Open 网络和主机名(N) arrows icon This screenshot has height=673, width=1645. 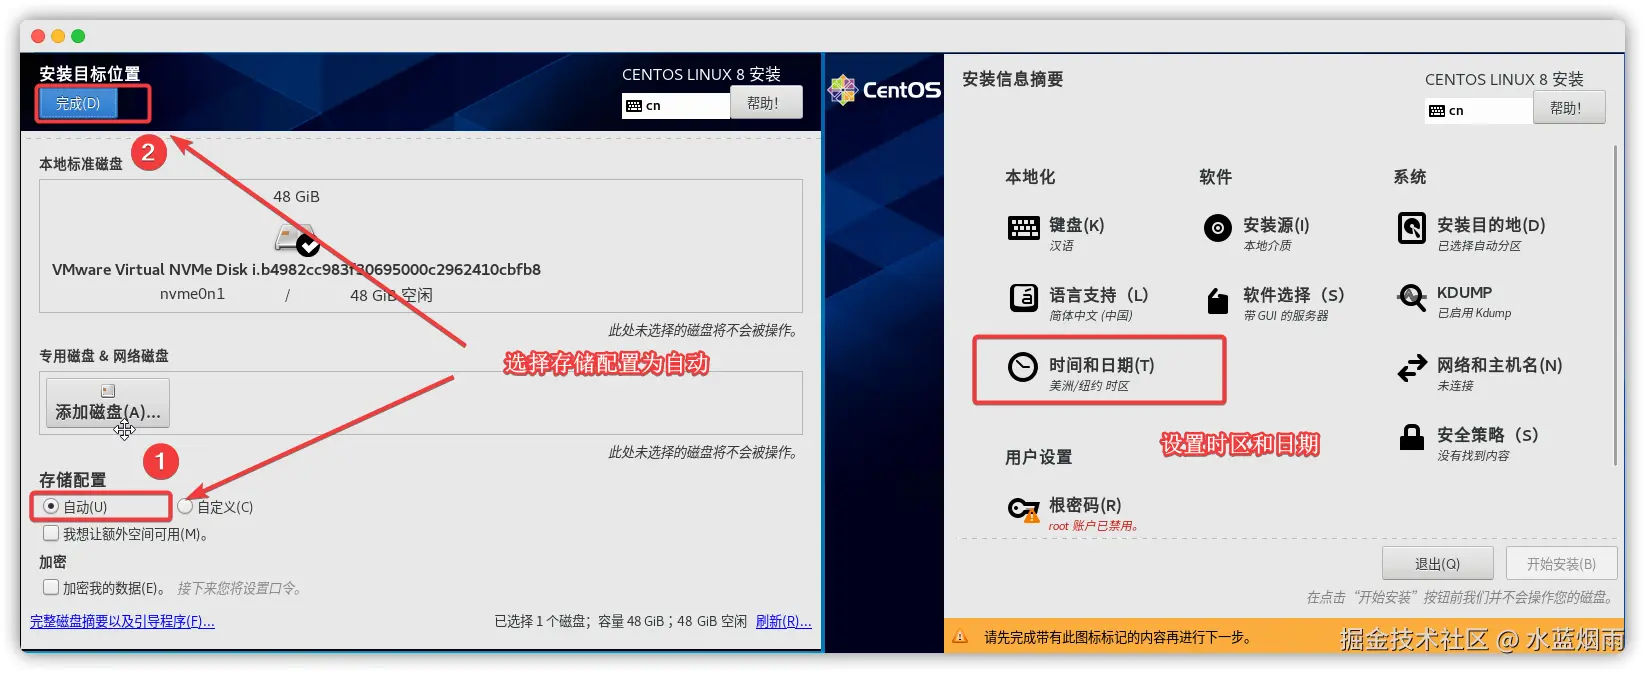click(1412, 368)
